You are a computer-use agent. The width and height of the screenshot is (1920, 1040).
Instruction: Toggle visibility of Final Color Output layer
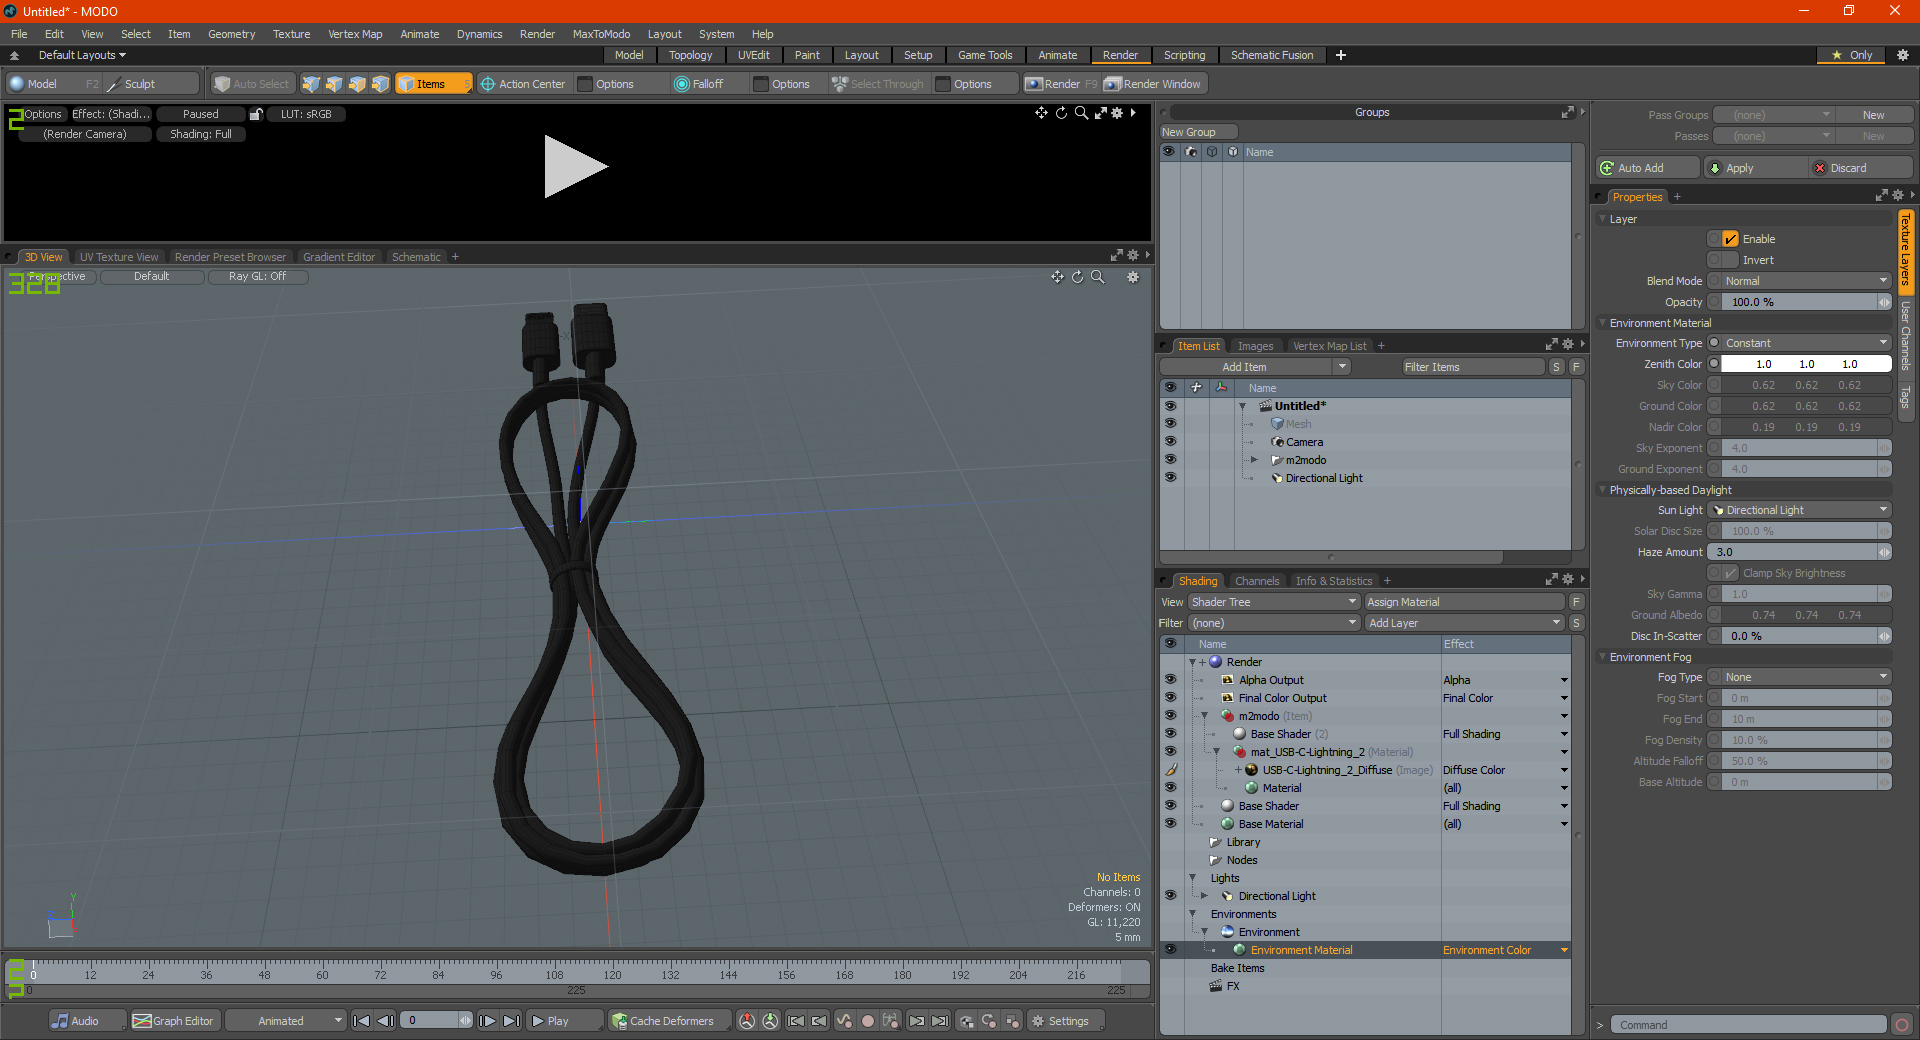coord(1170,697)
